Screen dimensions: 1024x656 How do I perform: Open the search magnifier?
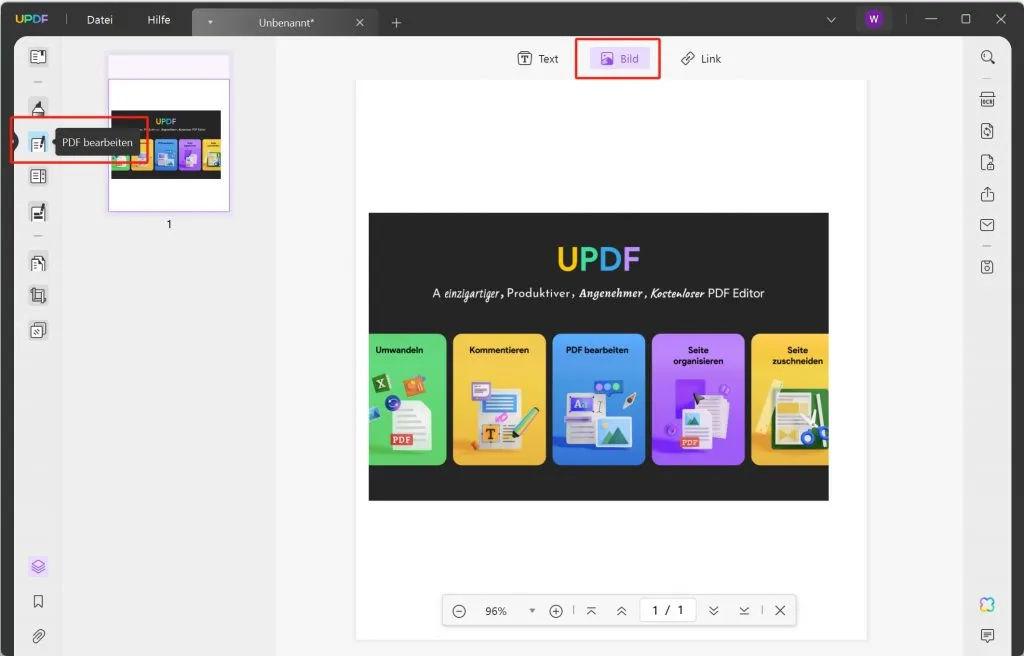click(x=987, y=57)
